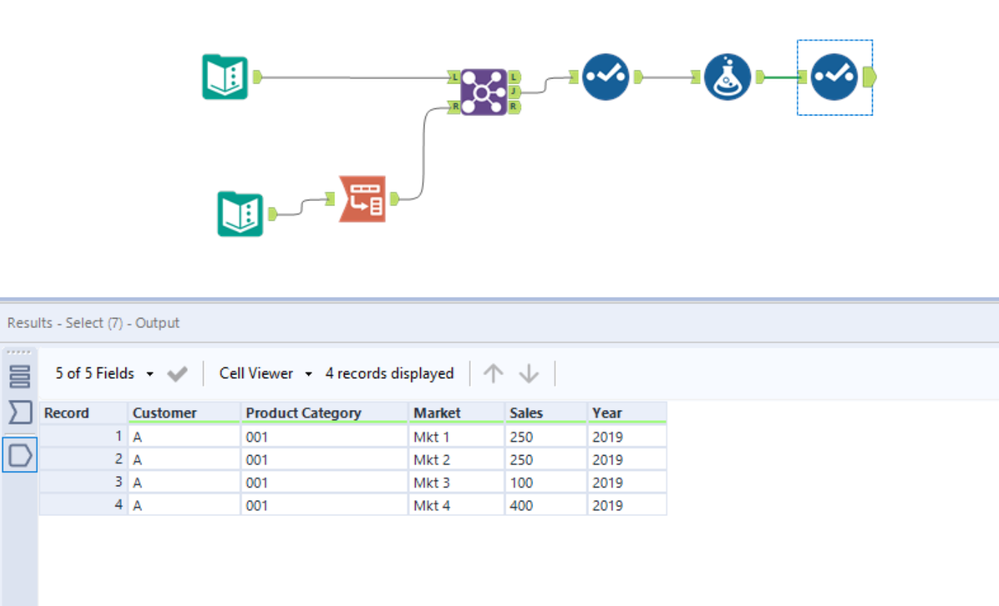This screenshot has height=606, width=999.
Task: Select the Sales value 400 cell
Action: click(546, 506)
